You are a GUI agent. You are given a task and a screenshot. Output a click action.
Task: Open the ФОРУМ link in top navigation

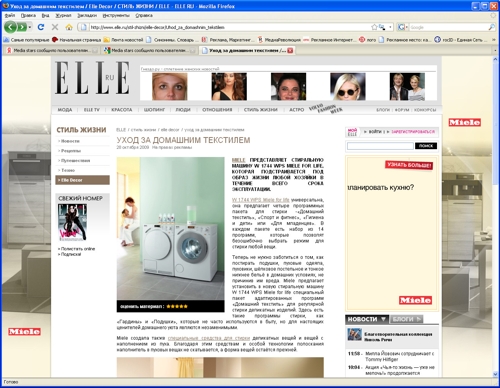coord(402,110)
